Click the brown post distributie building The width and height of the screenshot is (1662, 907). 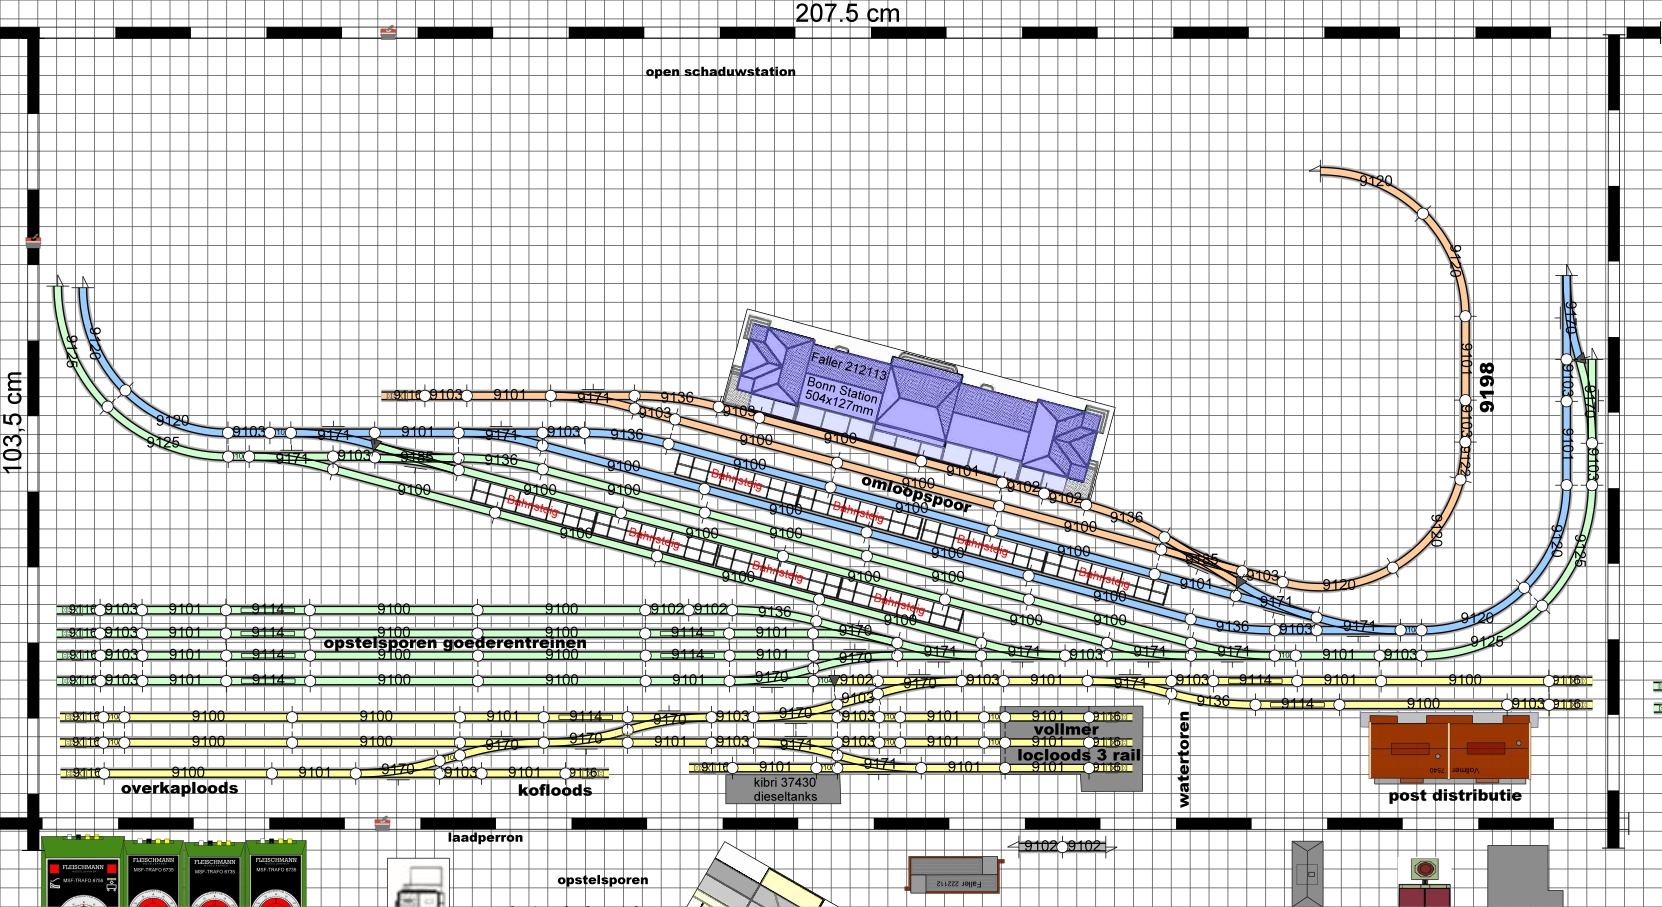(x=1450, y=747)
